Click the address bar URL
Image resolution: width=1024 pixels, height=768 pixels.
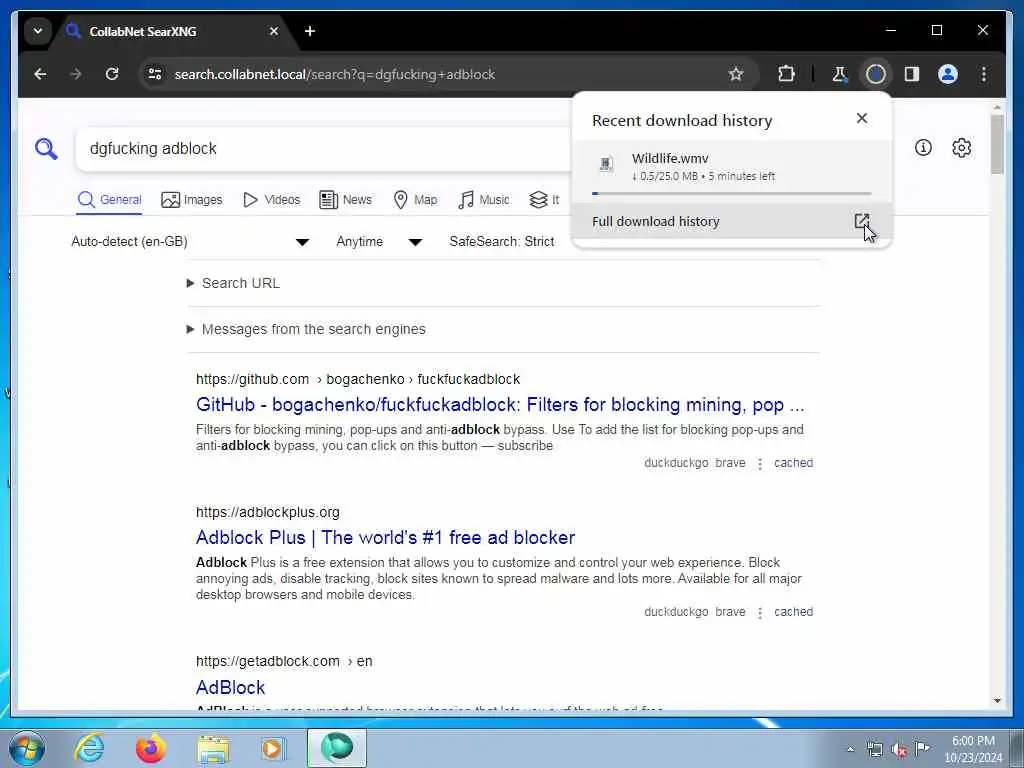pyautogui.click(x=334, y=74)
